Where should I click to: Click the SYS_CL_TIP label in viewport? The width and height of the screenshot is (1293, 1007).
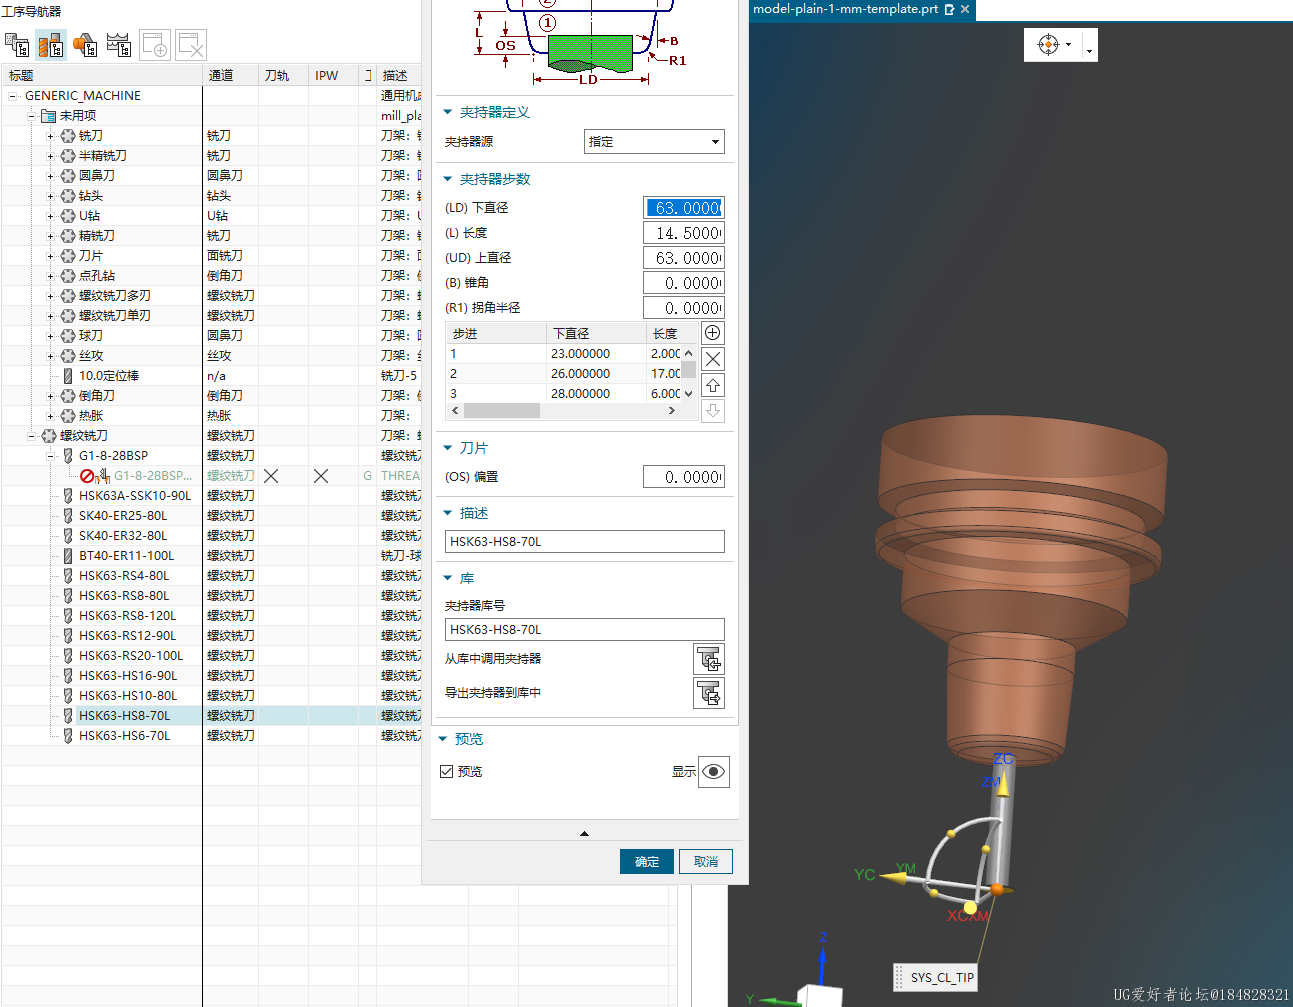(942, 977)
